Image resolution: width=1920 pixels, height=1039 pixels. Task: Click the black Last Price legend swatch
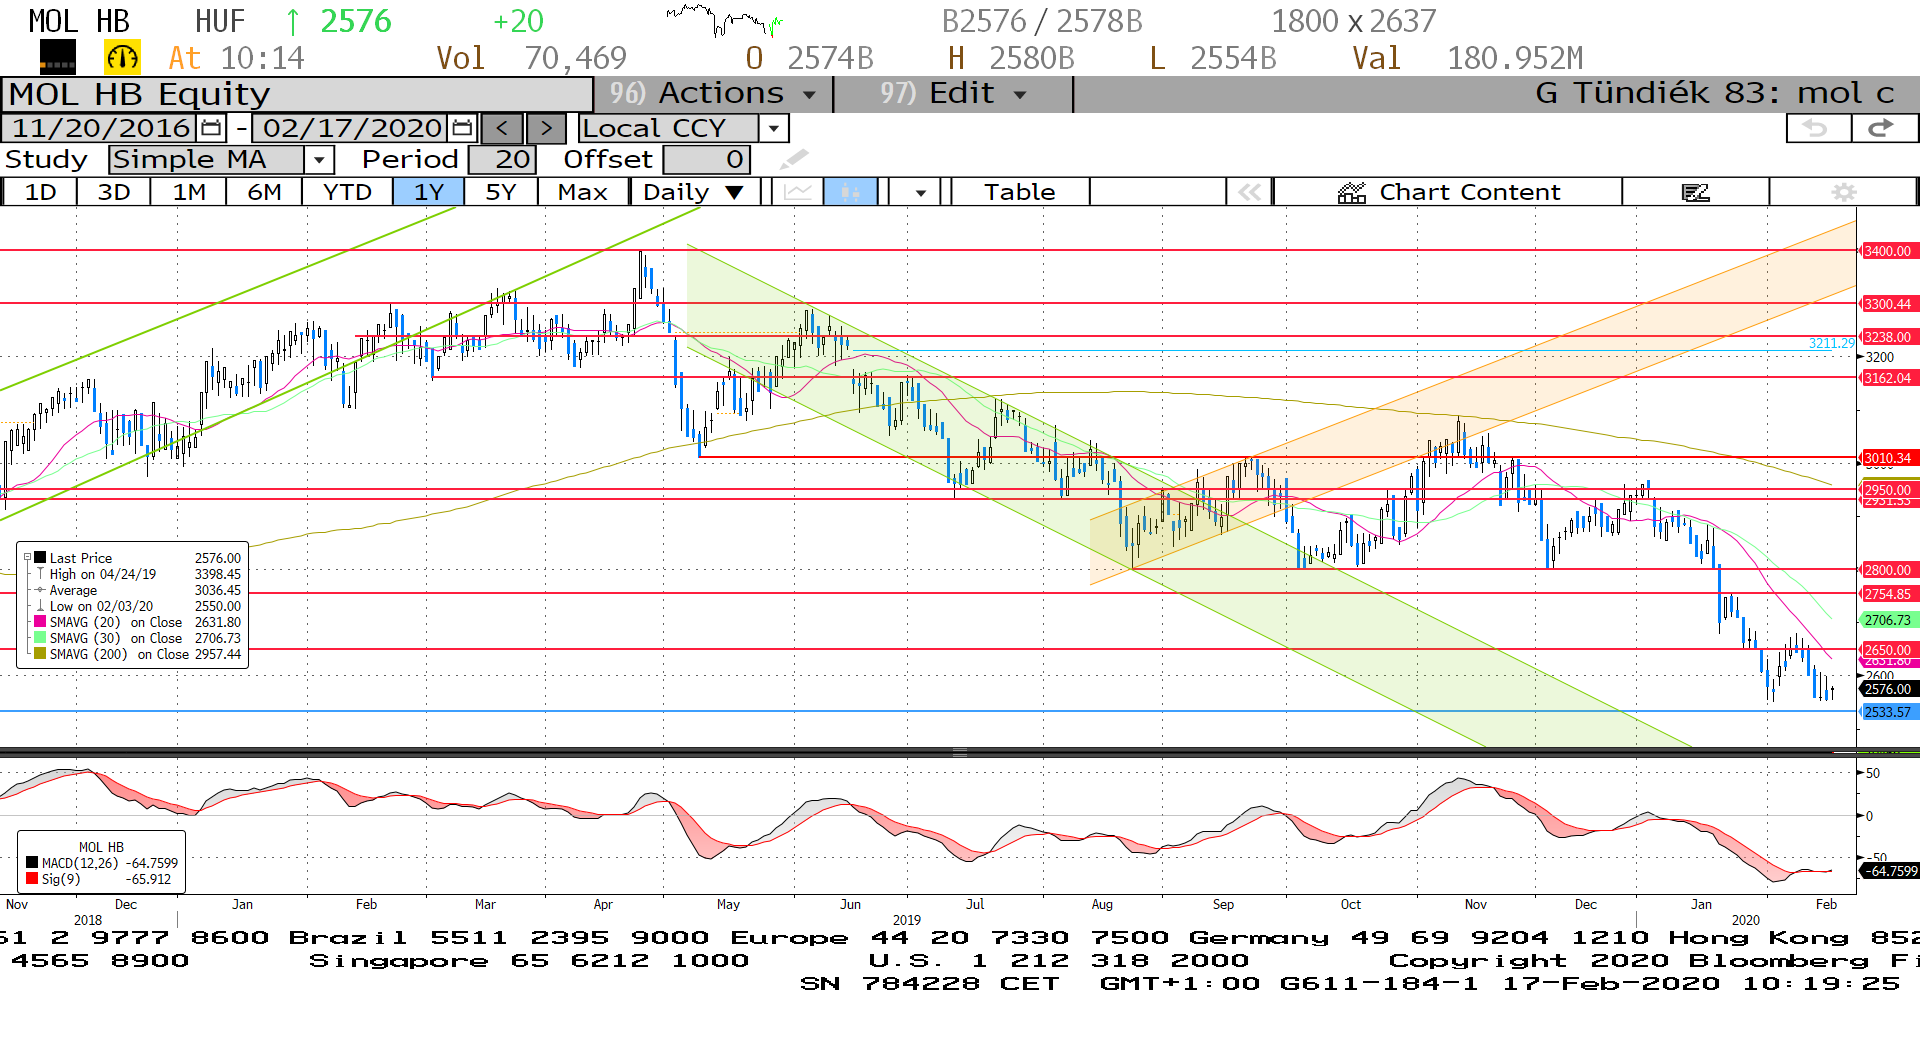pyautogui.click(x=40, y=558)
